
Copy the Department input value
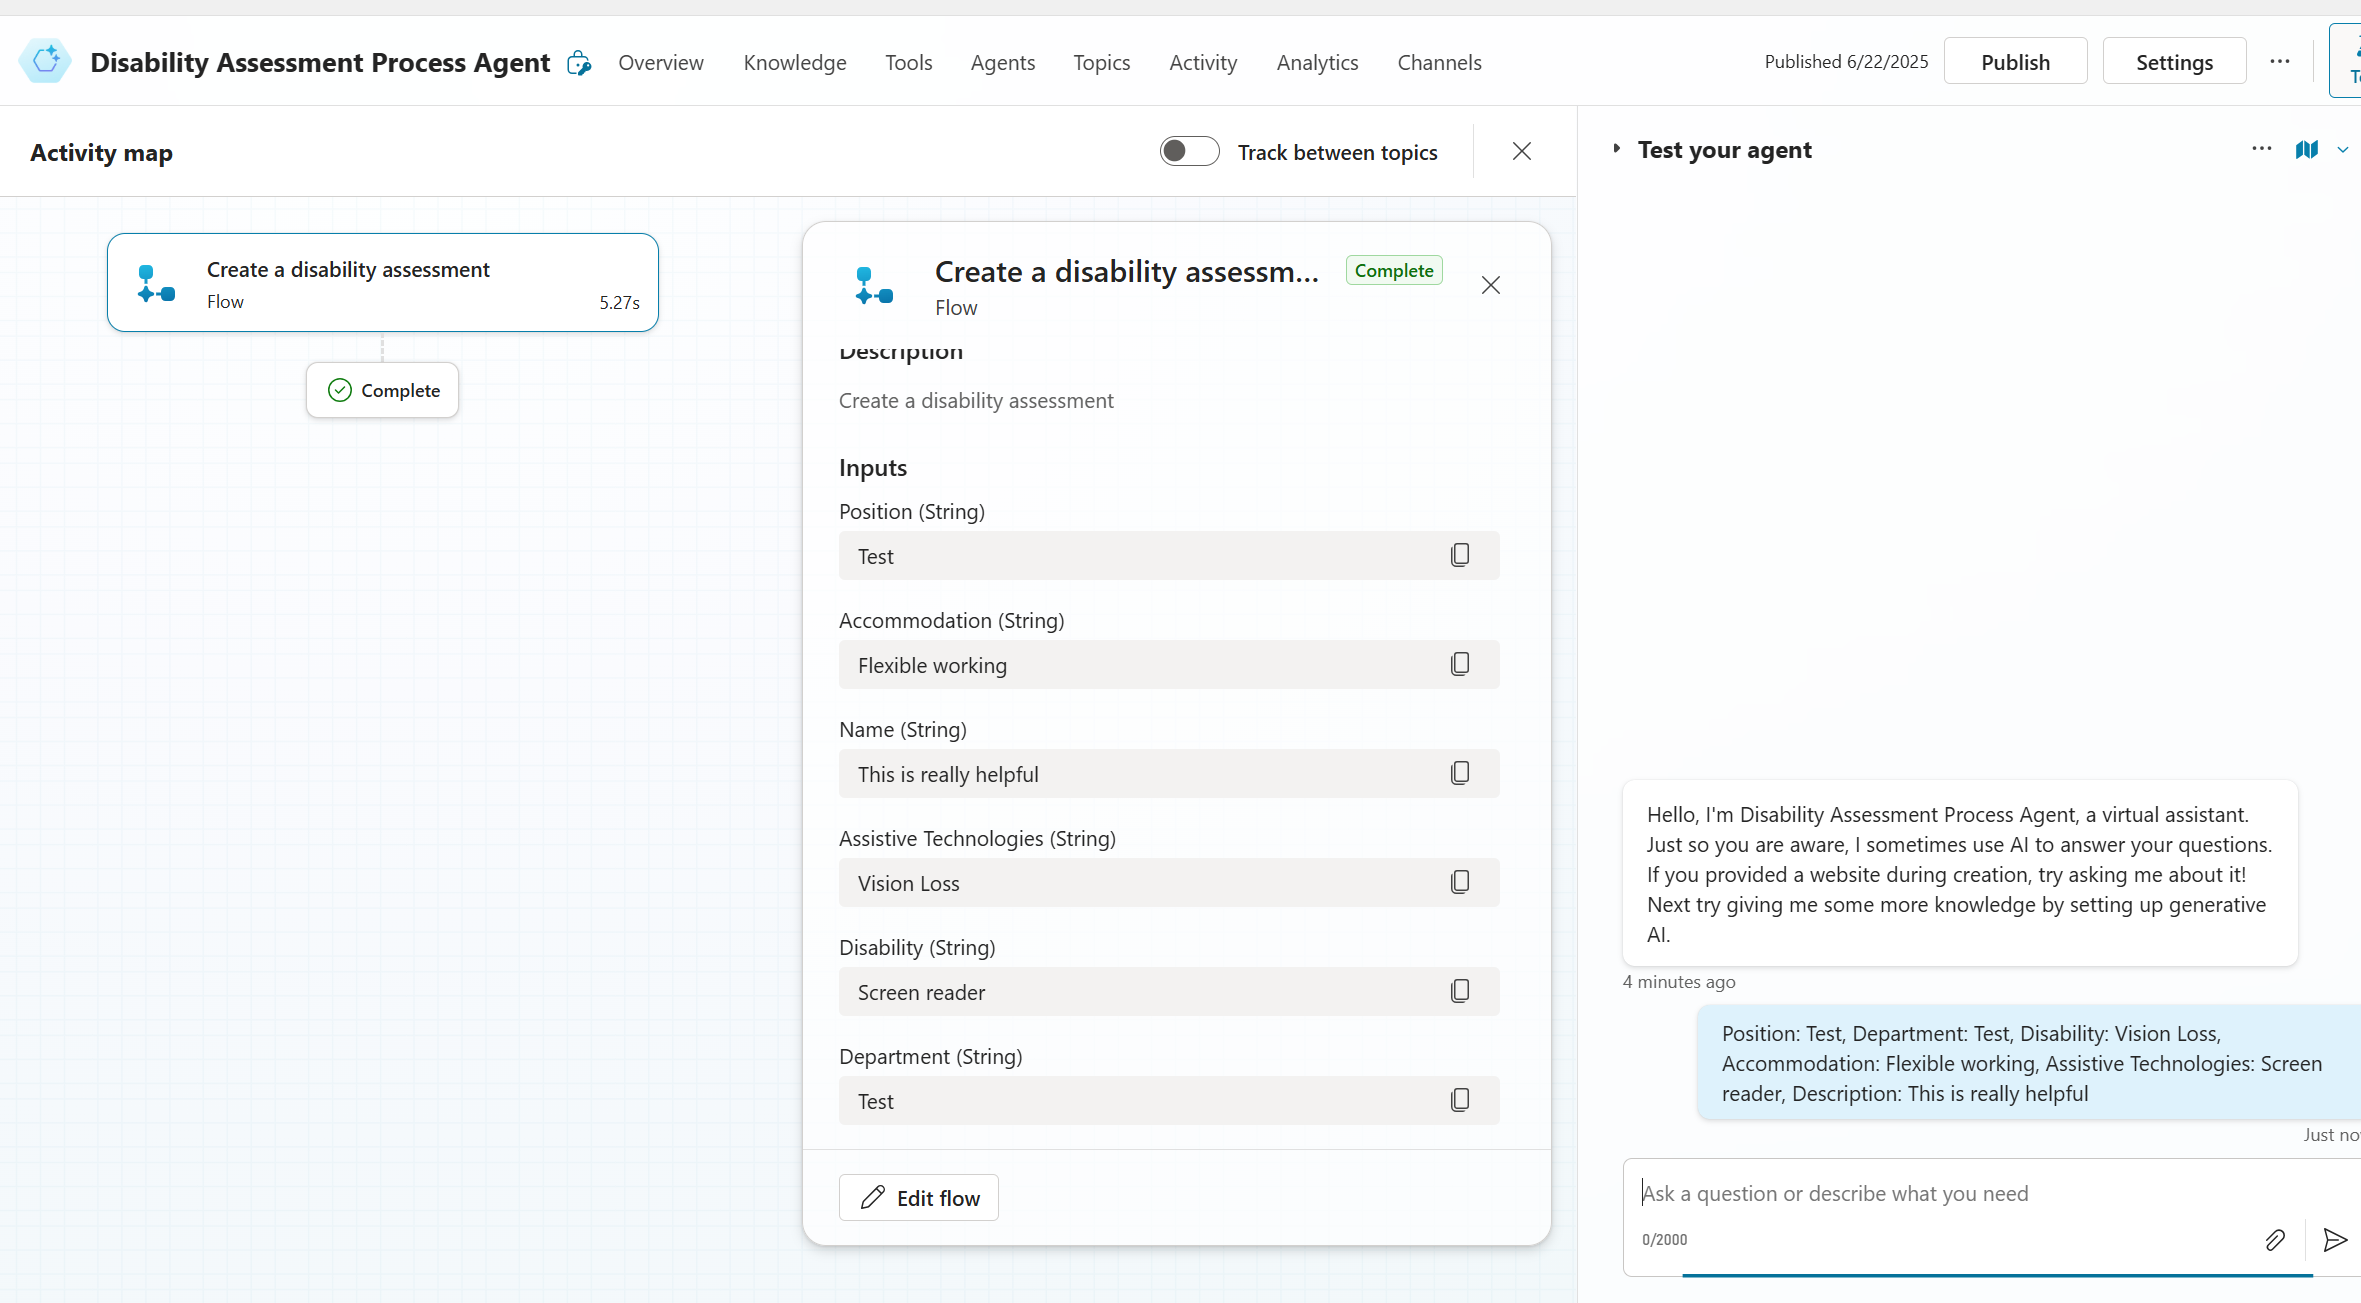point(1459,1100)
